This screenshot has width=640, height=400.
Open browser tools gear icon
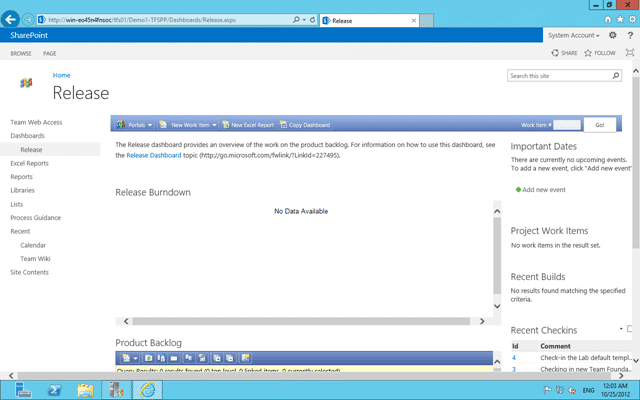point(632,19)
